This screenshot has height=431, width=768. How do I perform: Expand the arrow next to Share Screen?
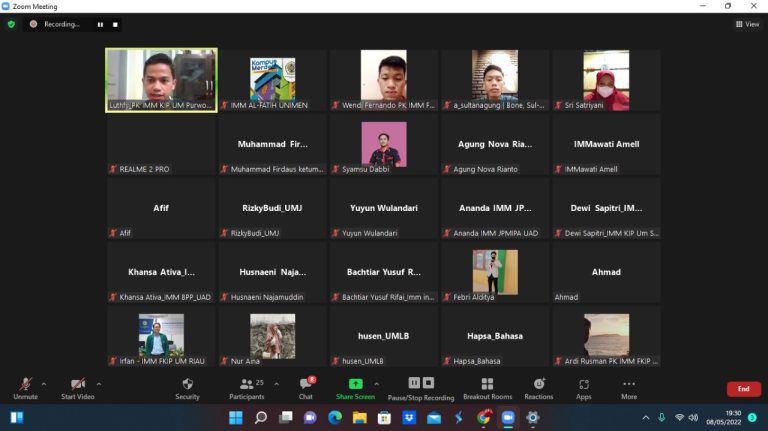pyautogui.click(x=376, y=383)
